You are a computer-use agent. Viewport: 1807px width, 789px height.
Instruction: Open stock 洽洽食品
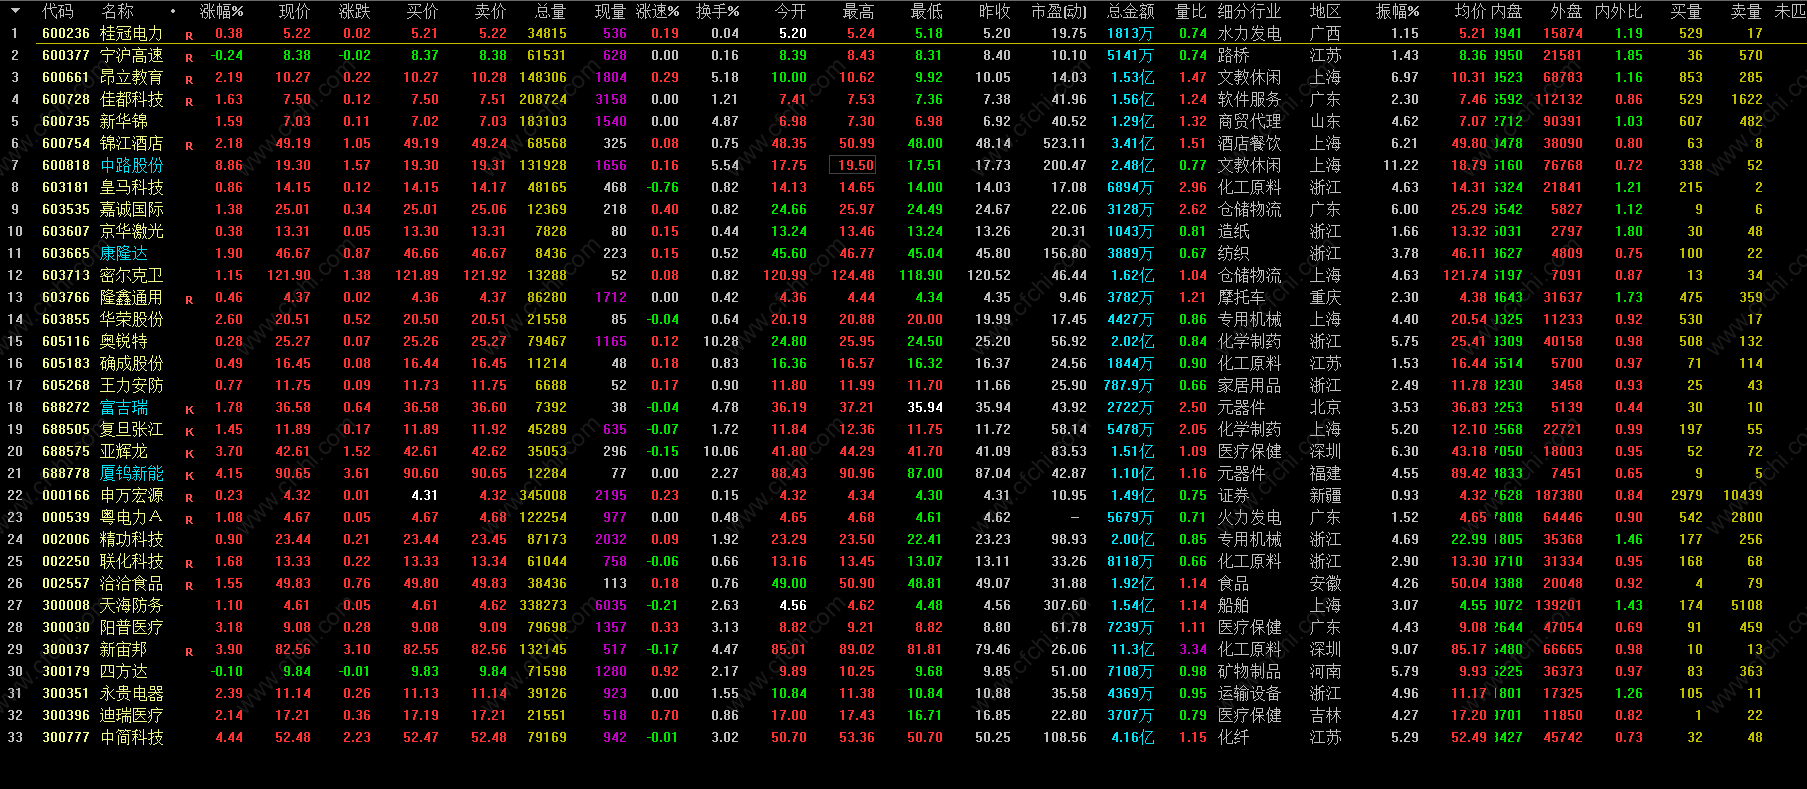[131, 583]
